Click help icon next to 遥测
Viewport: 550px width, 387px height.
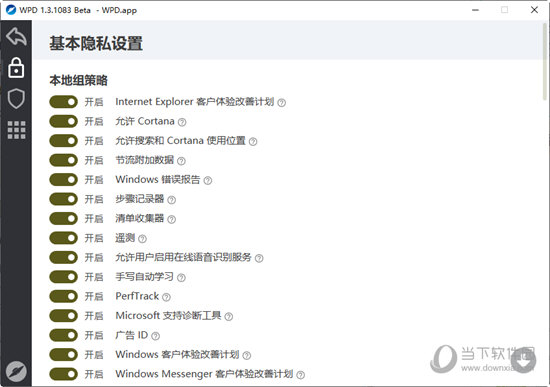click(x=142, y=239)
